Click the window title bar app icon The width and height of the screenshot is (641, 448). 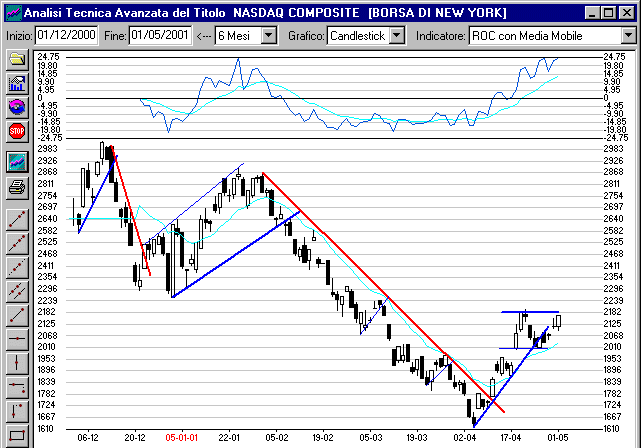[x=15, y=13]
